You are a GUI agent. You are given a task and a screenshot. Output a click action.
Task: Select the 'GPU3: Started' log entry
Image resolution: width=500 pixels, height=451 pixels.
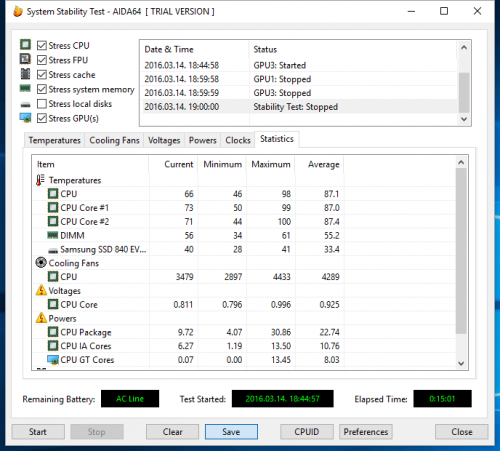coord(299,65)
